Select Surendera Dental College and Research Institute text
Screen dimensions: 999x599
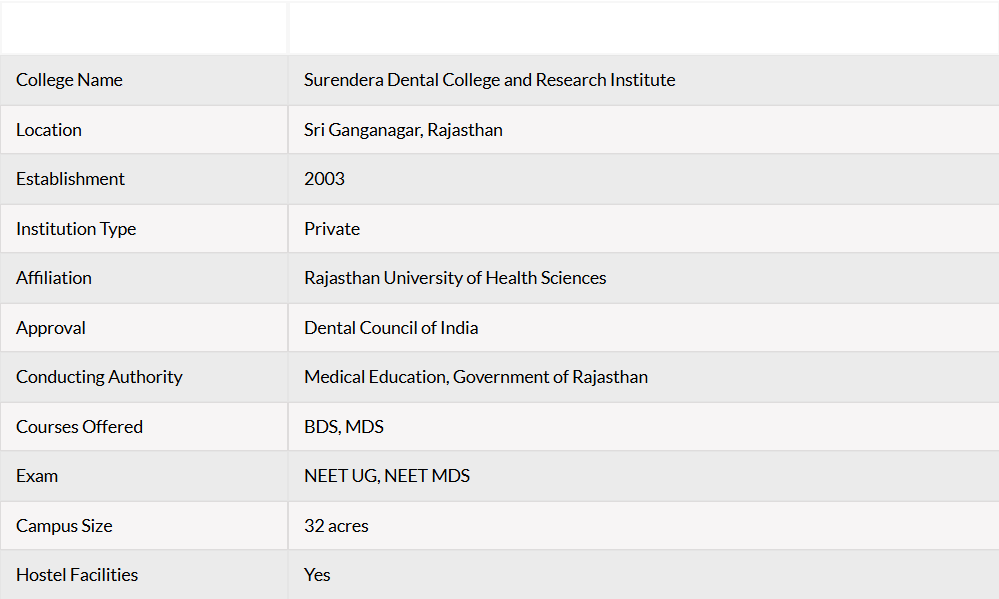pos(489,80)
